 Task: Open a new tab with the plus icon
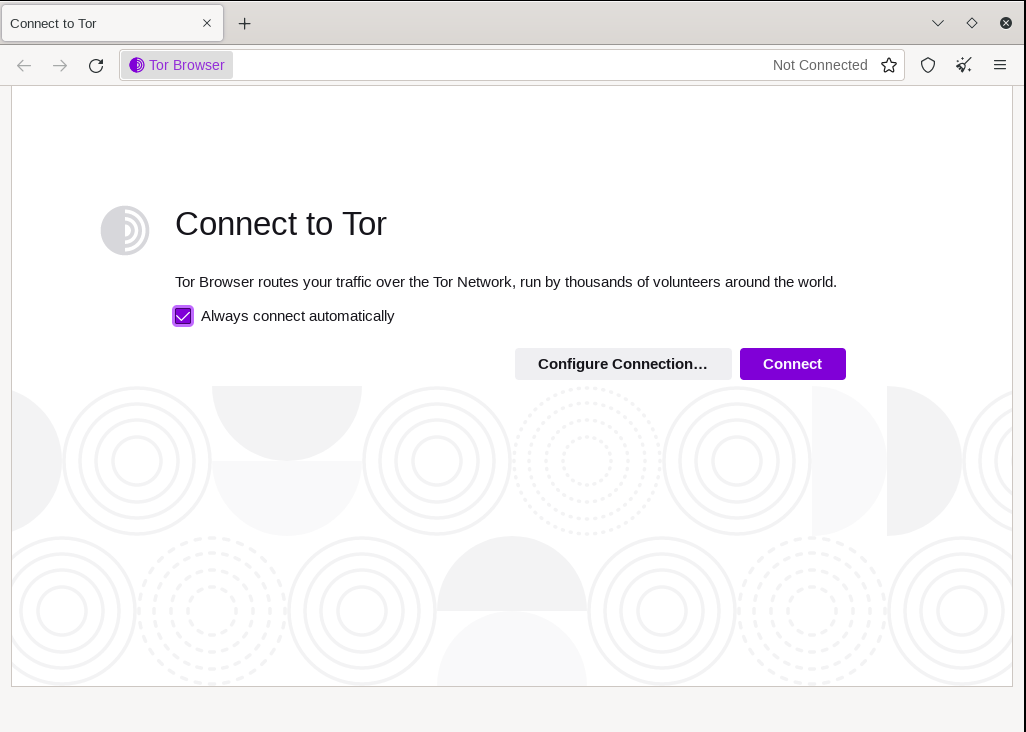point(245,23)
